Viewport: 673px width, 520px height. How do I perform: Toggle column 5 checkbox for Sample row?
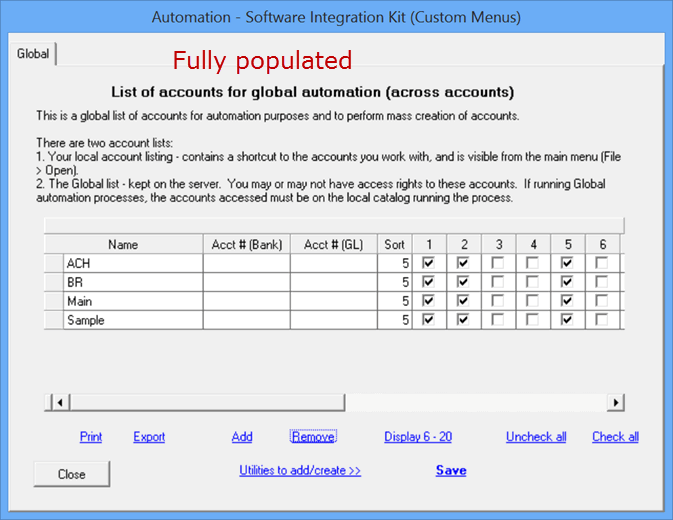(568, 320)
